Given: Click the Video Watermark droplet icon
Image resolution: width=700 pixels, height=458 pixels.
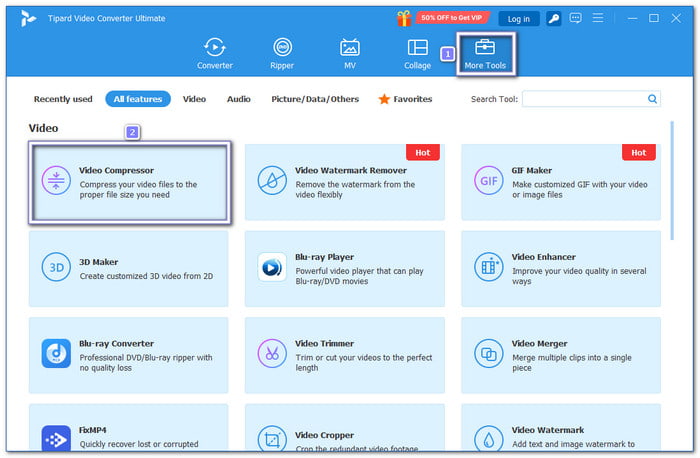Looking at the screenshot, I should pos(488,439).
